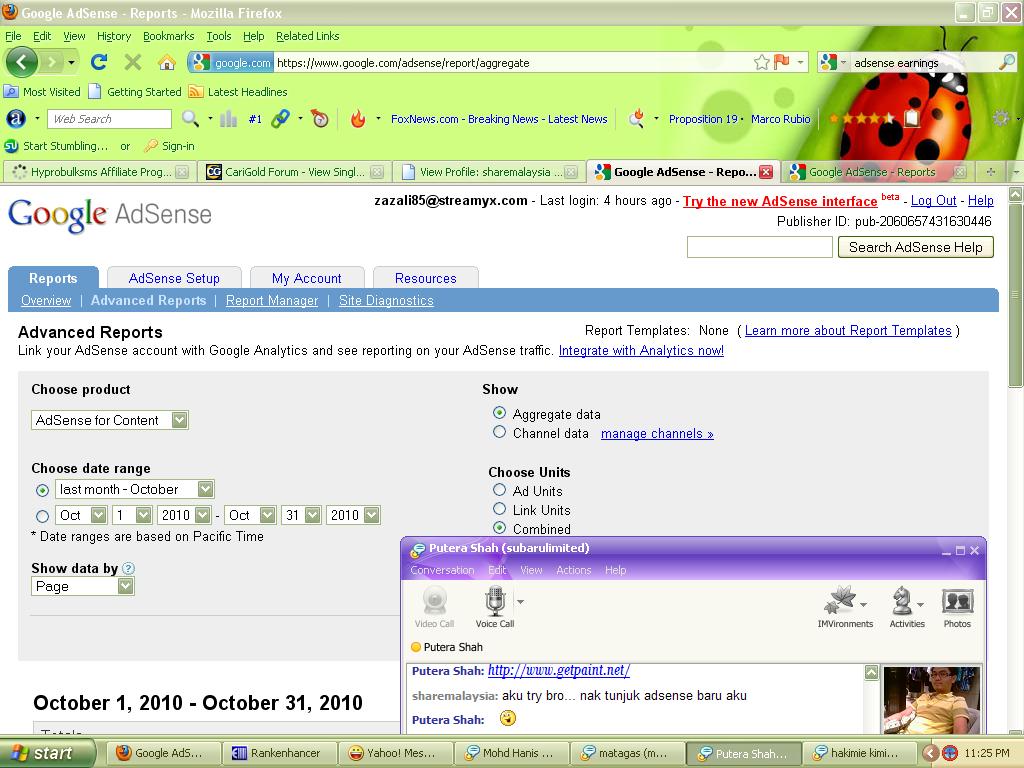The image size is (1024, 768).
Task: Select the Ad Units radio button
Action: [x=500, y=490]
